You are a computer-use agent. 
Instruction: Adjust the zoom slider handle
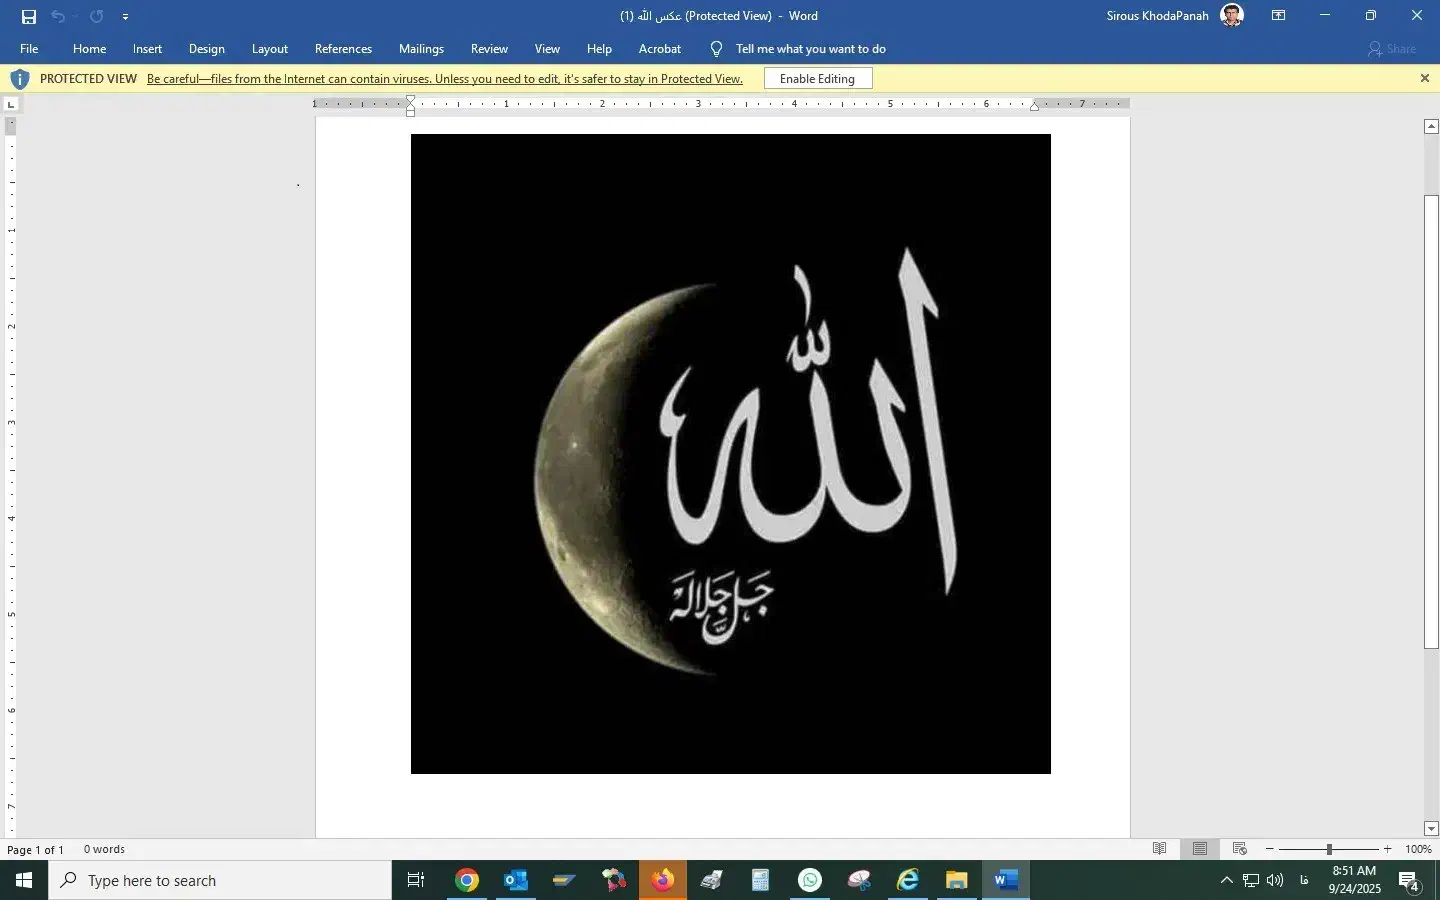(x=1329, y=849)
